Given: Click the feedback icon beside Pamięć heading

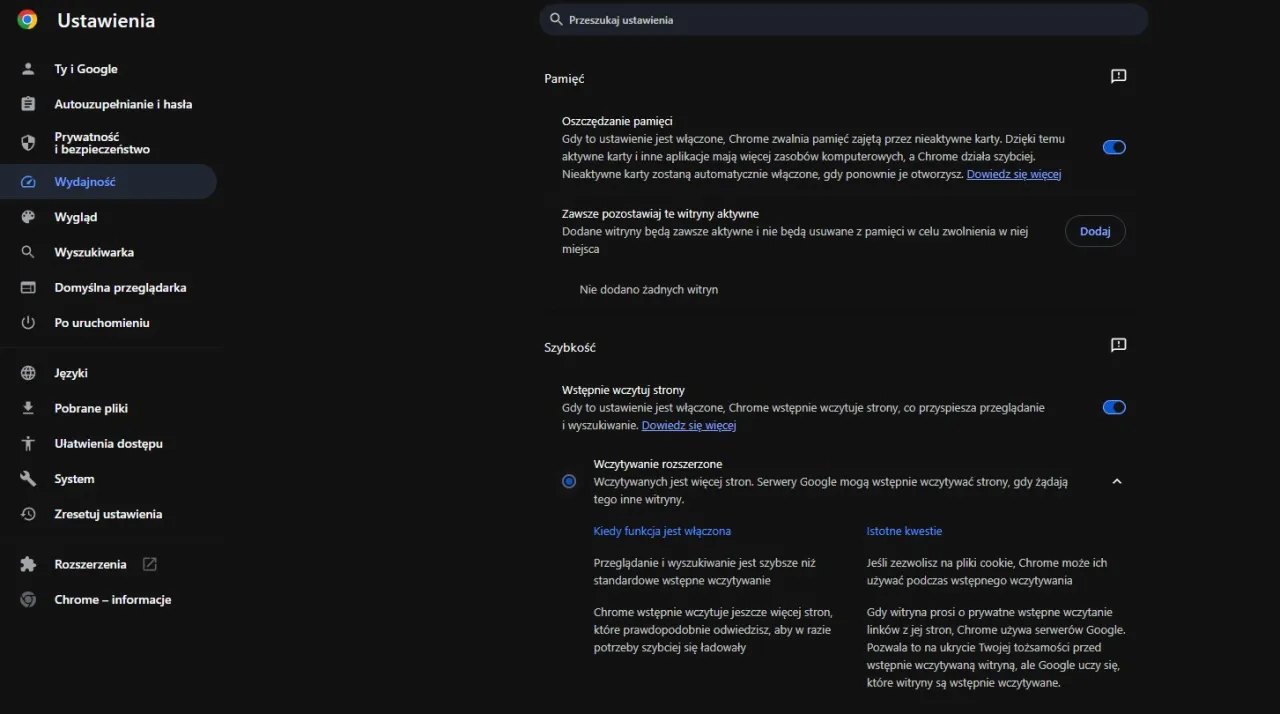Looking at the screenshot, I should pyautogui.click(x=1118, y=75).
